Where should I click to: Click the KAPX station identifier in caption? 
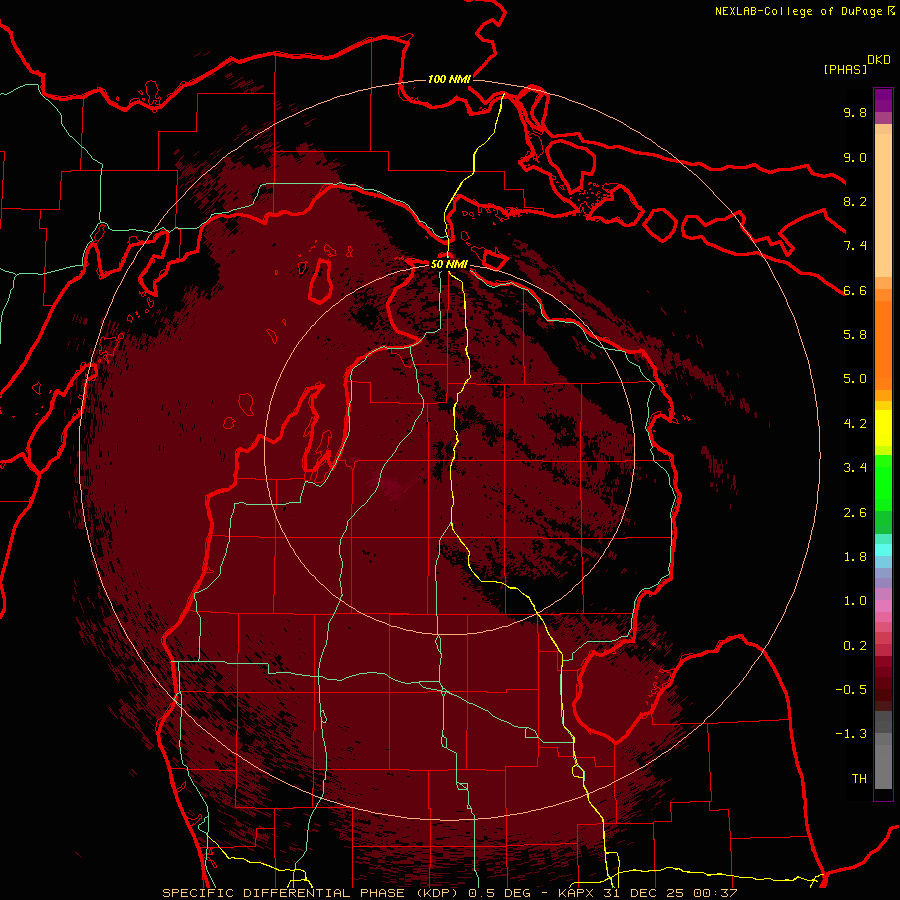point(577,893)
